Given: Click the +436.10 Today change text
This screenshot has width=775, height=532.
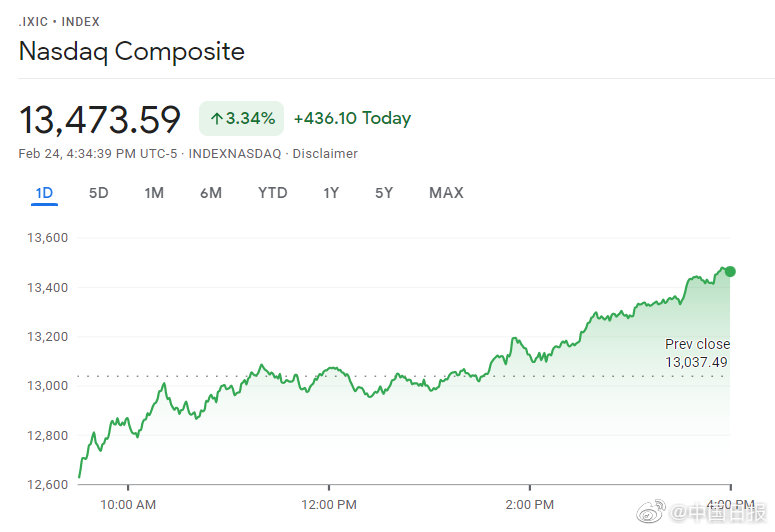Looking at the screenshot, I should [352, 118].
